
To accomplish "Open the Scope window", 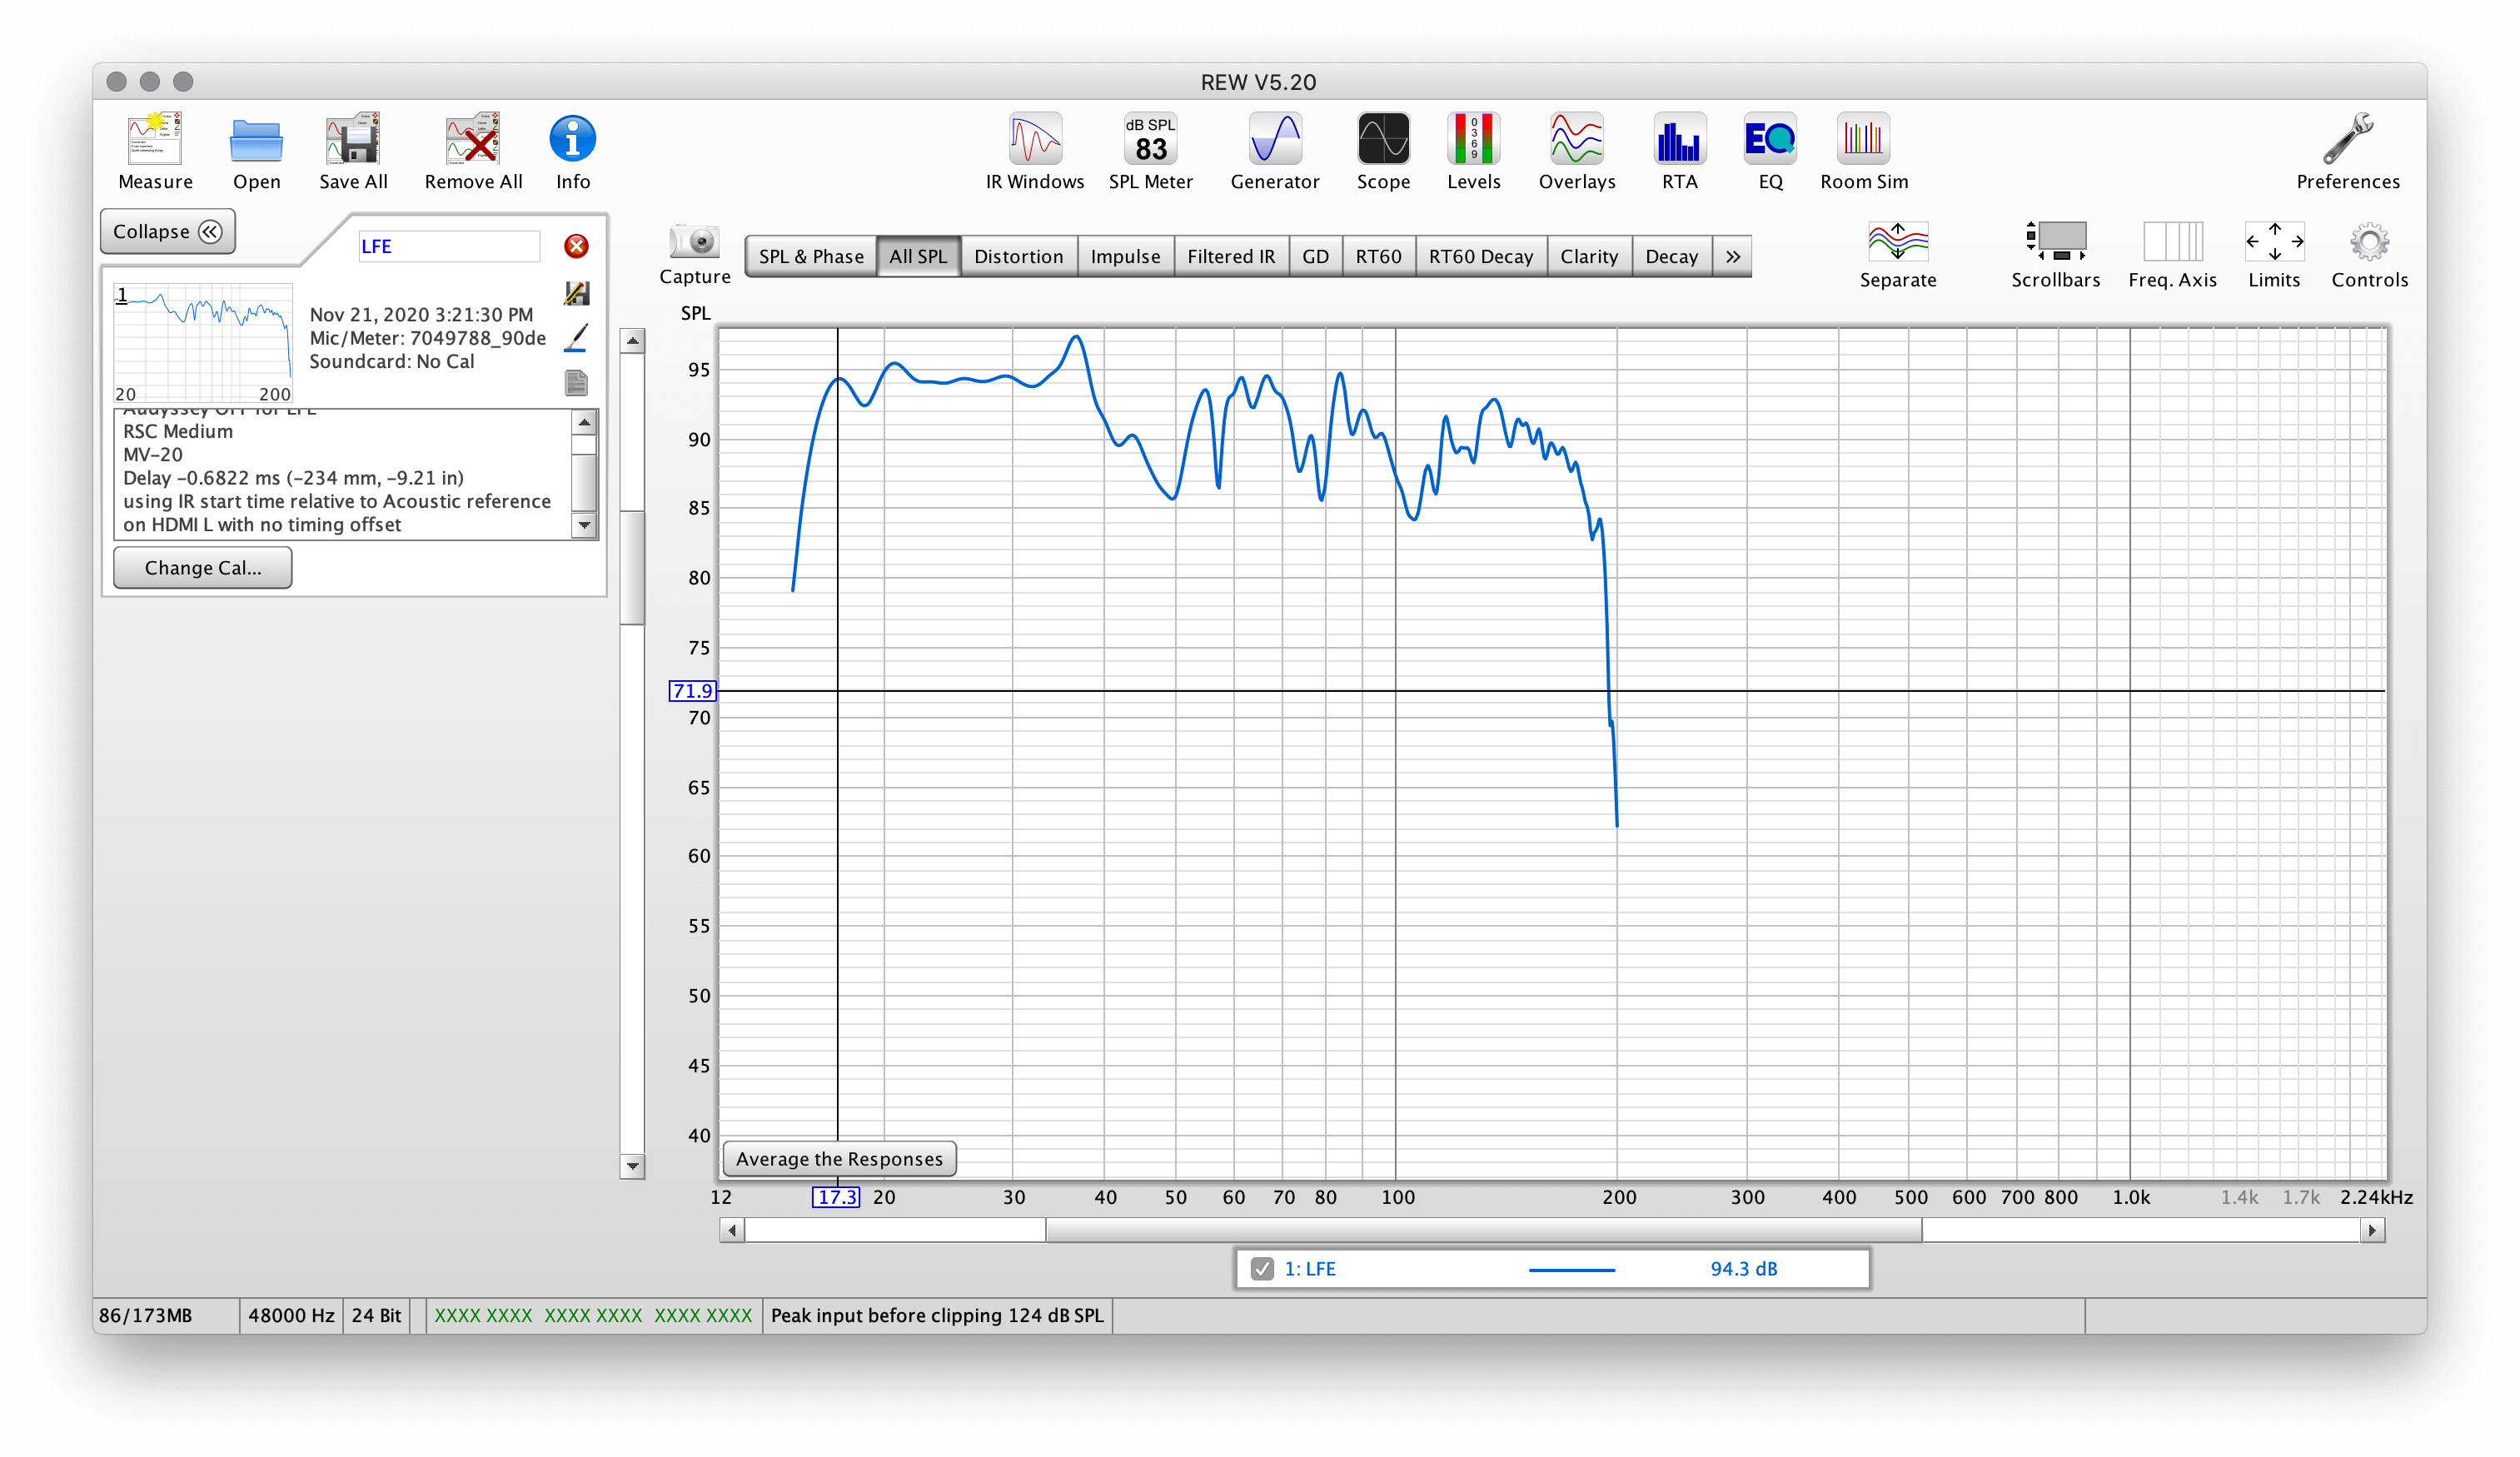I will [x=1383, y=140].
